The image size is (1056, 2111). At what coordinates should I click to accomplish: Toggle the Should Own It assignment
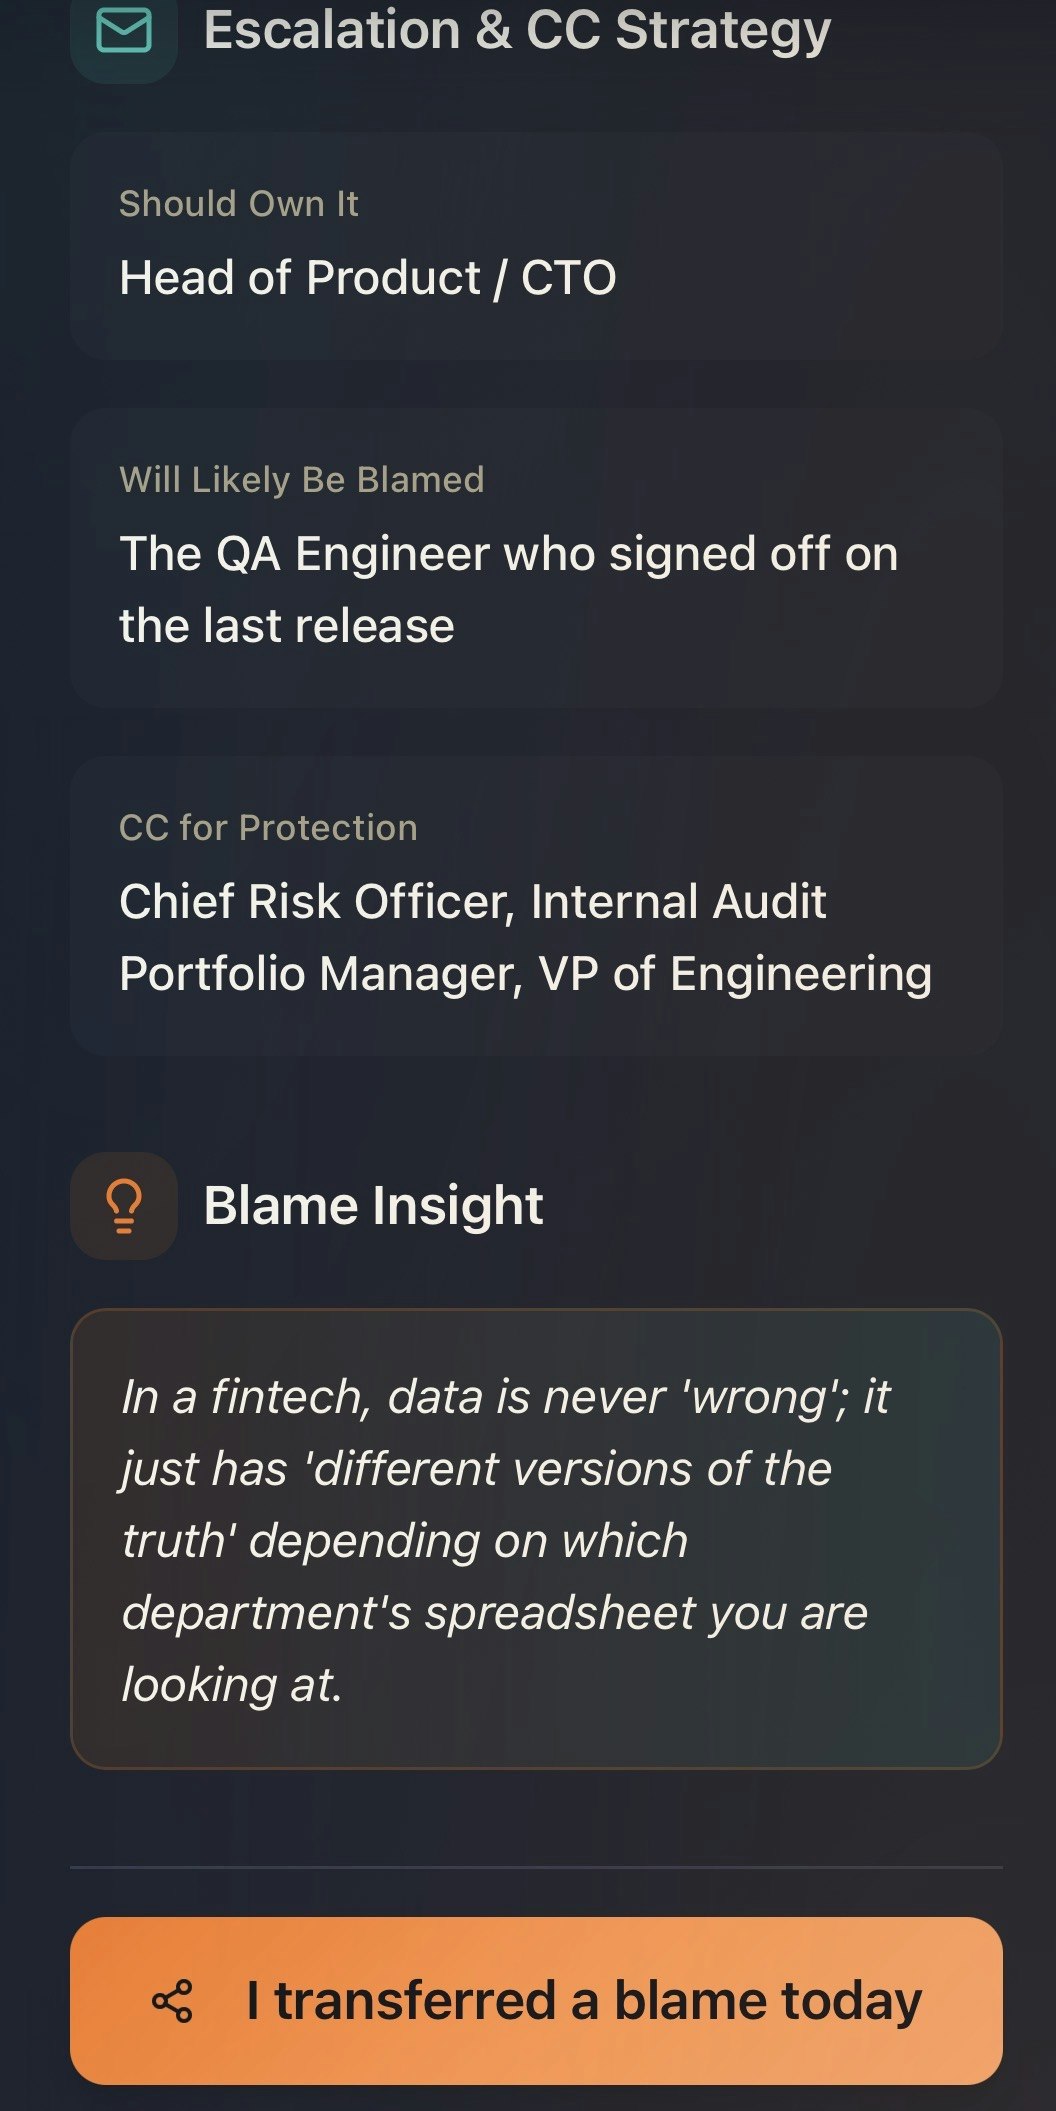pos(540,245)
